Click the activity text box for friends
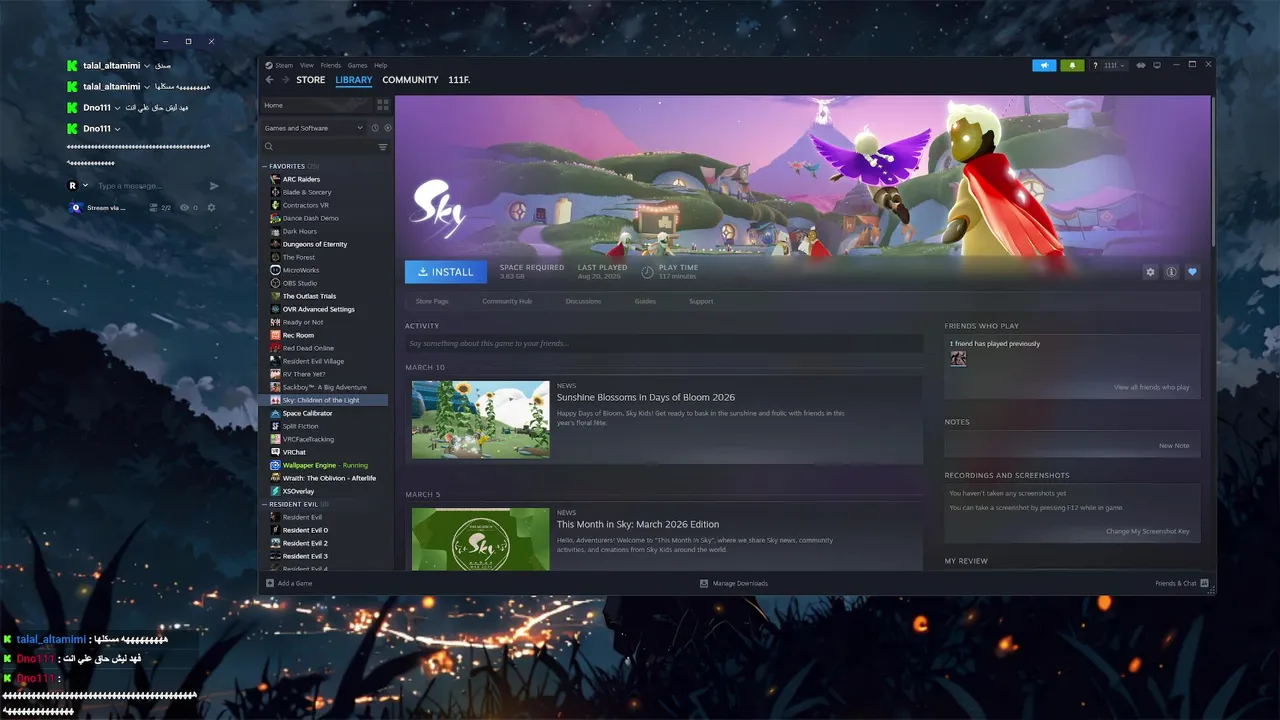Image resolution: width=1280 pixels, height=720 pixels. (664, 343)
